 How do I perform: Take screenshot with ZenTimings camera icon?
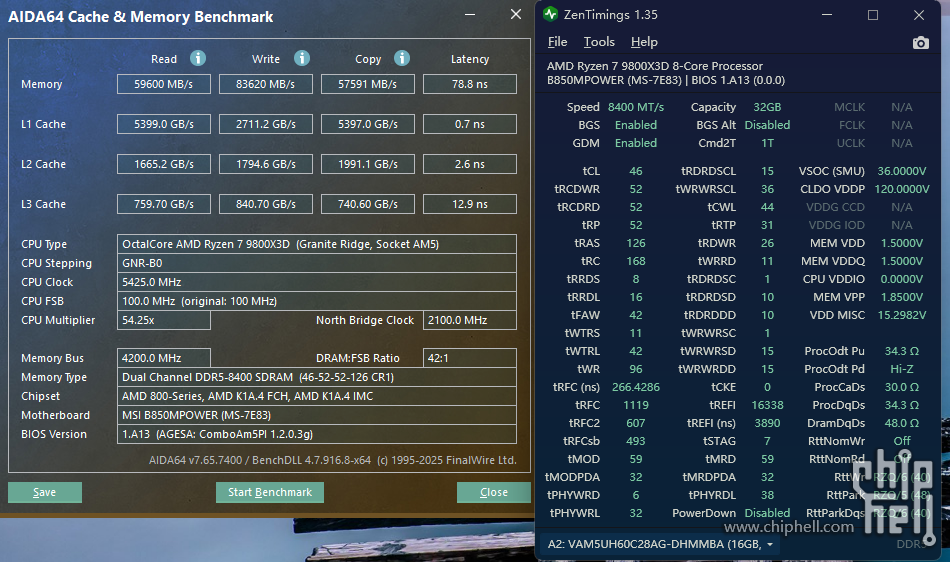pyautogui.click(x=921, y=42)
